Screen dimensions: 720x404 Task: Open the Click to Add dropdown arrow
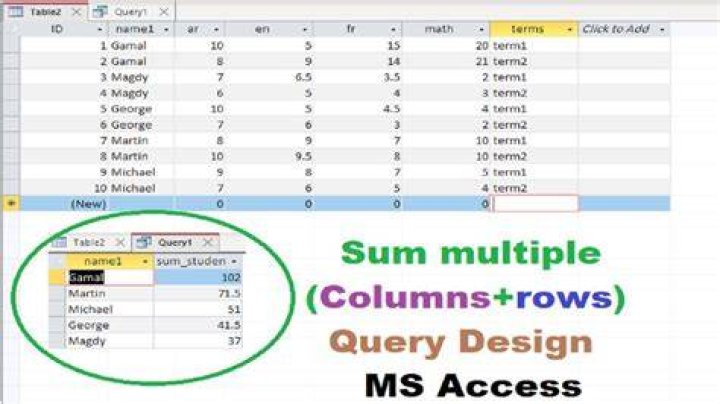click(x=662, y=30)
